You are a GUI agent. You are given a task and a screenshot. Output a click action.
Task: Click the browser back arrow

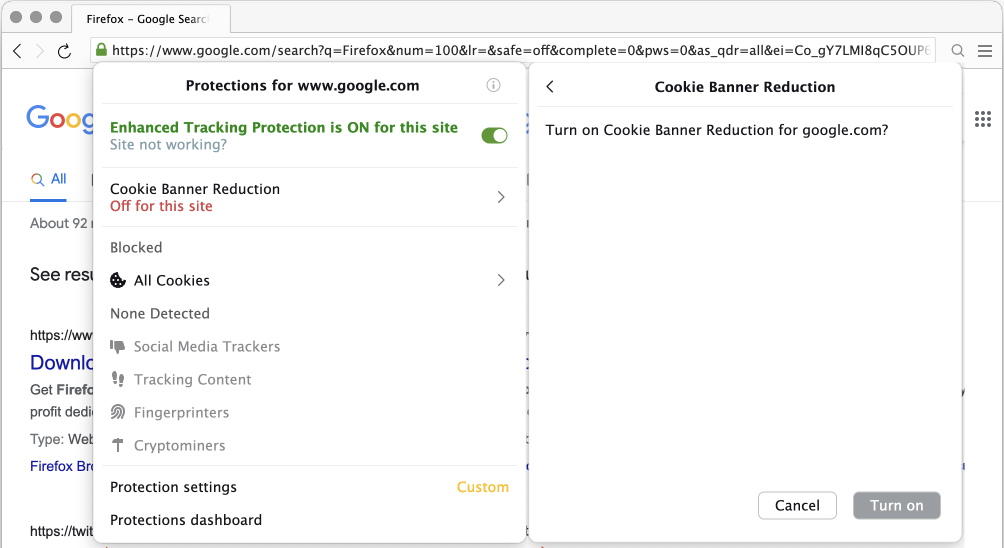coord(18,50)
